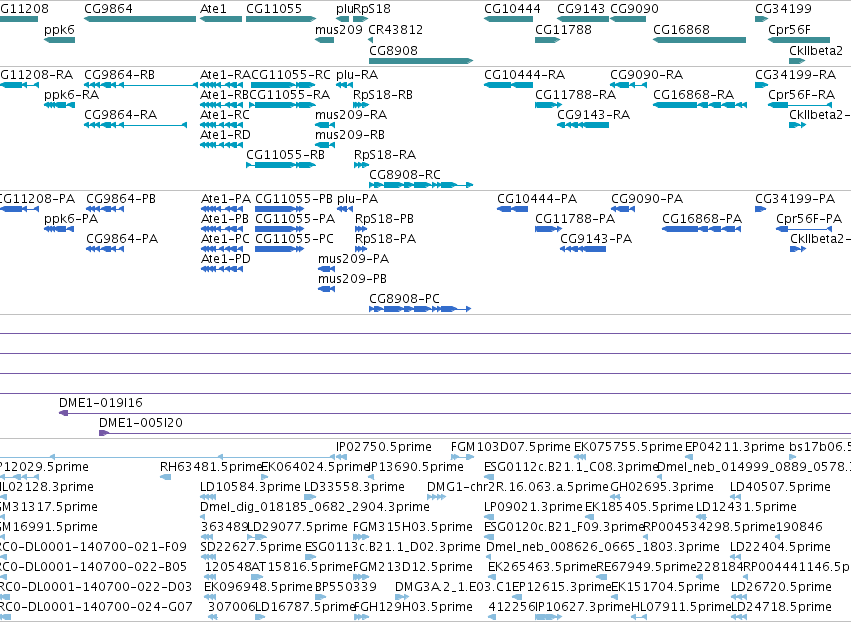Open the IP02750.5prime EST
Screen dimensions: 851x622
click(x=342, y=458)
